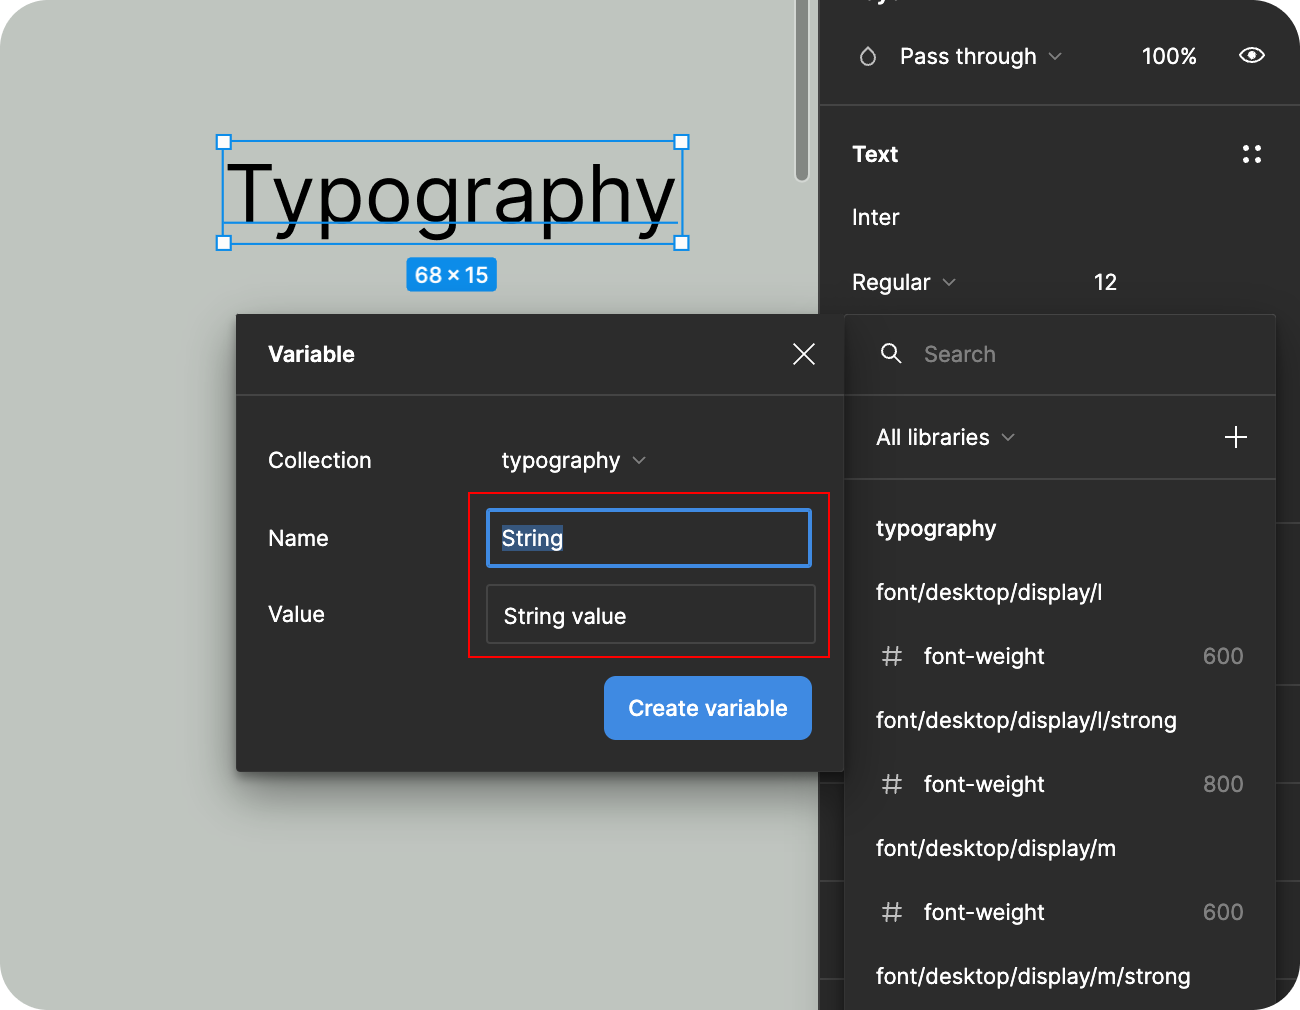Click the font/desktop/display/l/strong group heading
The height and width of the screenshot is (1010, 1300).
(1026, 720)
